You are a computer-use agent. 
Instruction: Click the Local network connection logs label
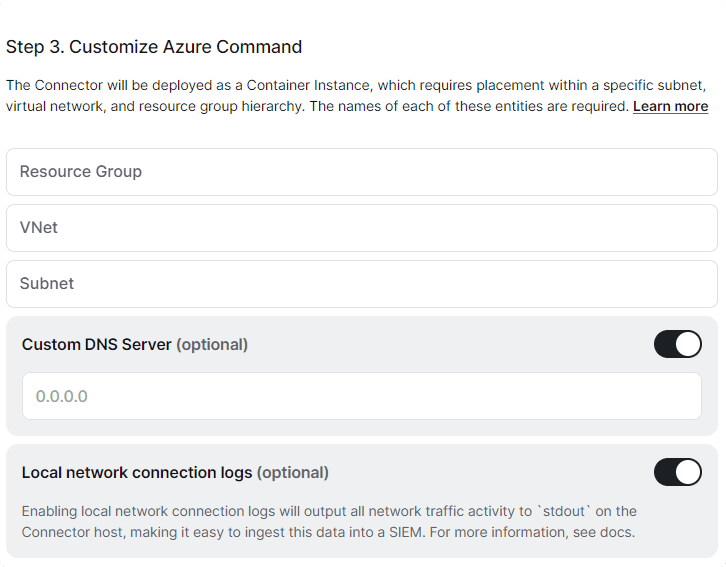[175, 473]
